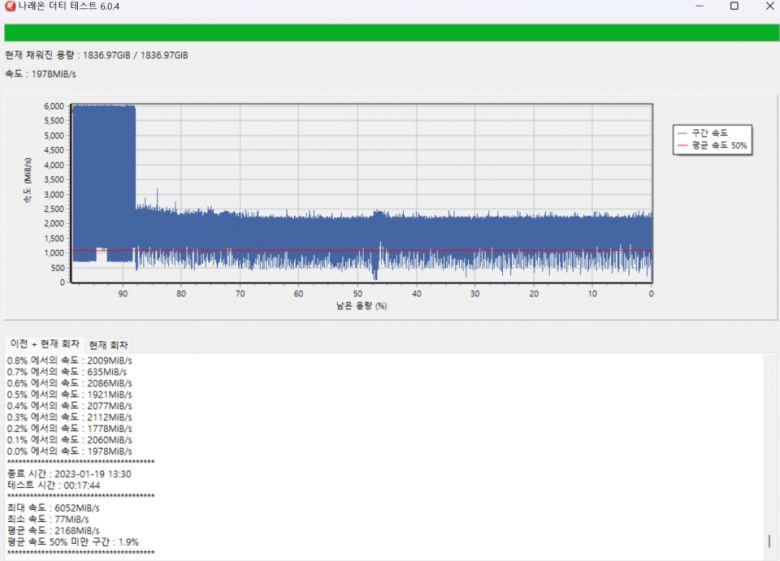
Task: Click the green progress bar at top
Action: pos(389,33)
